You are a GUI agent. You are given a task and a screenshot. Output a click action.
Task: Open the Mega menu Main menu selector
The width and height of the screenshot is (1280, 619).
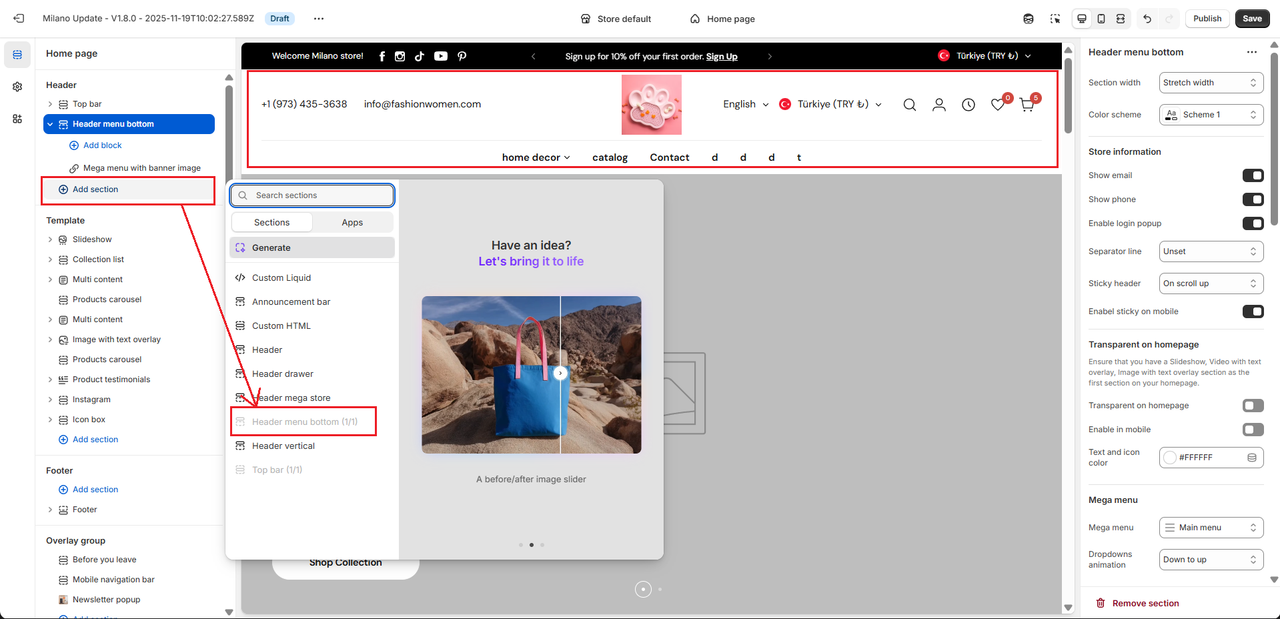click(1211, 527)
